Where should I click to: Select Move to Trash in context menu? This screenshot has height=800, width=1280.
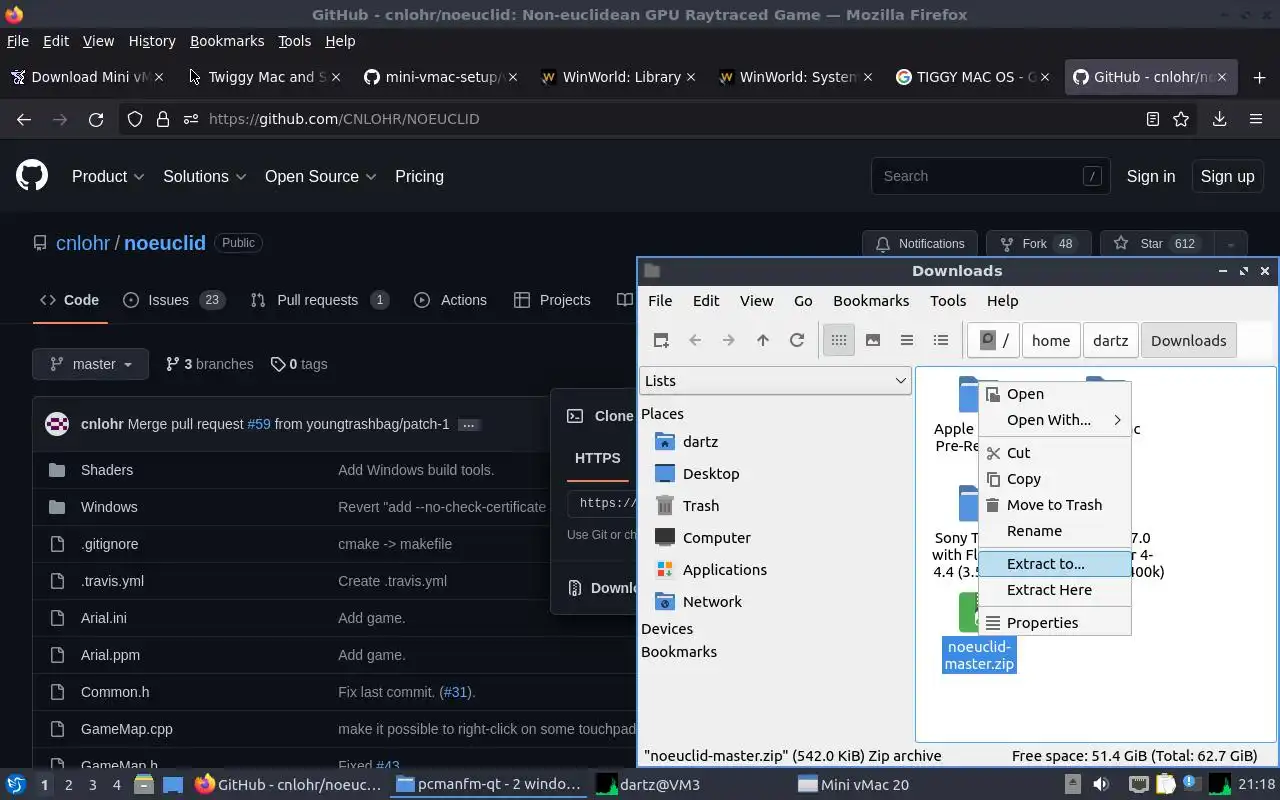pos(1055,505)
